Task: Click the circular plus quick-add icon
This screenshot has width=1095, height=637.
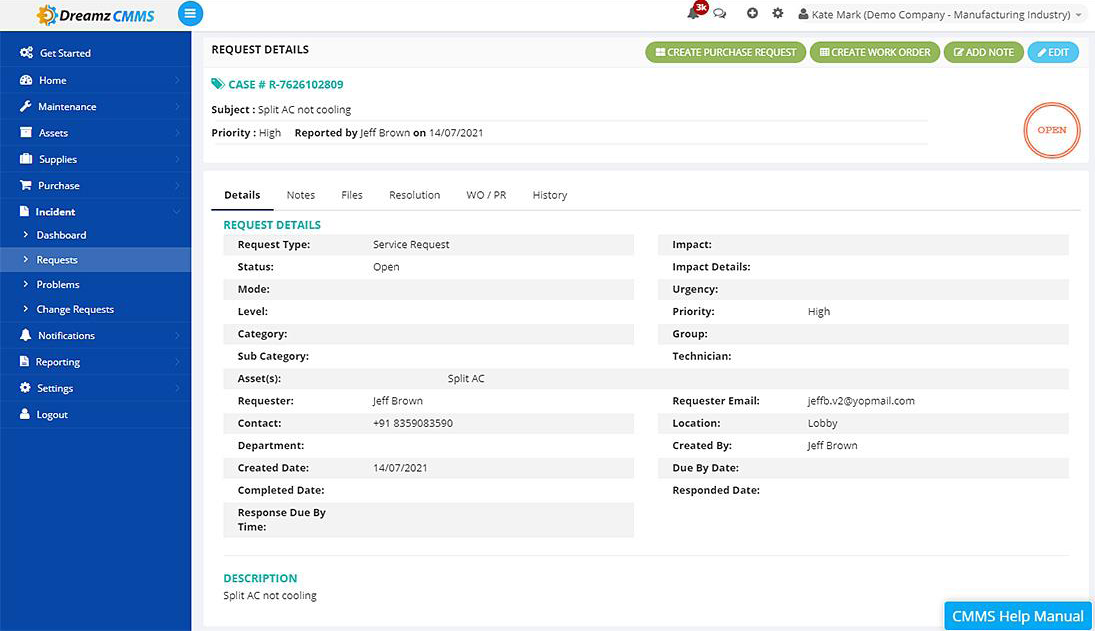Action: (x=751, y=14)
